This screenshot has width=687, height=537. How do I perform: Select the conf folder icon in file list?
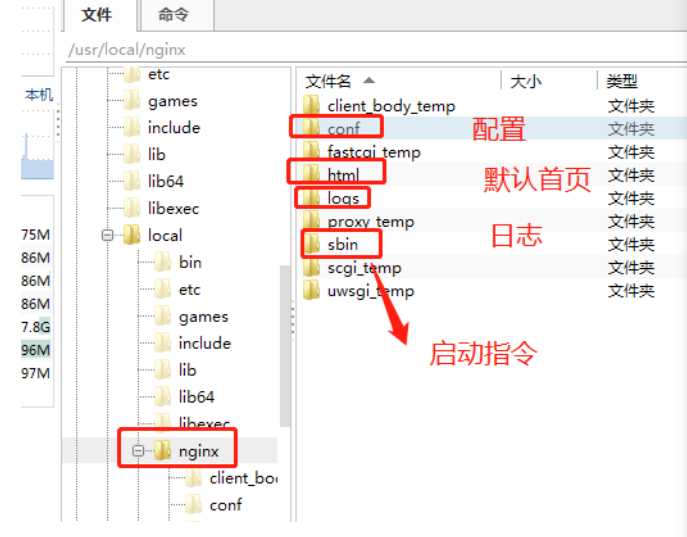(x=312, y=128)
